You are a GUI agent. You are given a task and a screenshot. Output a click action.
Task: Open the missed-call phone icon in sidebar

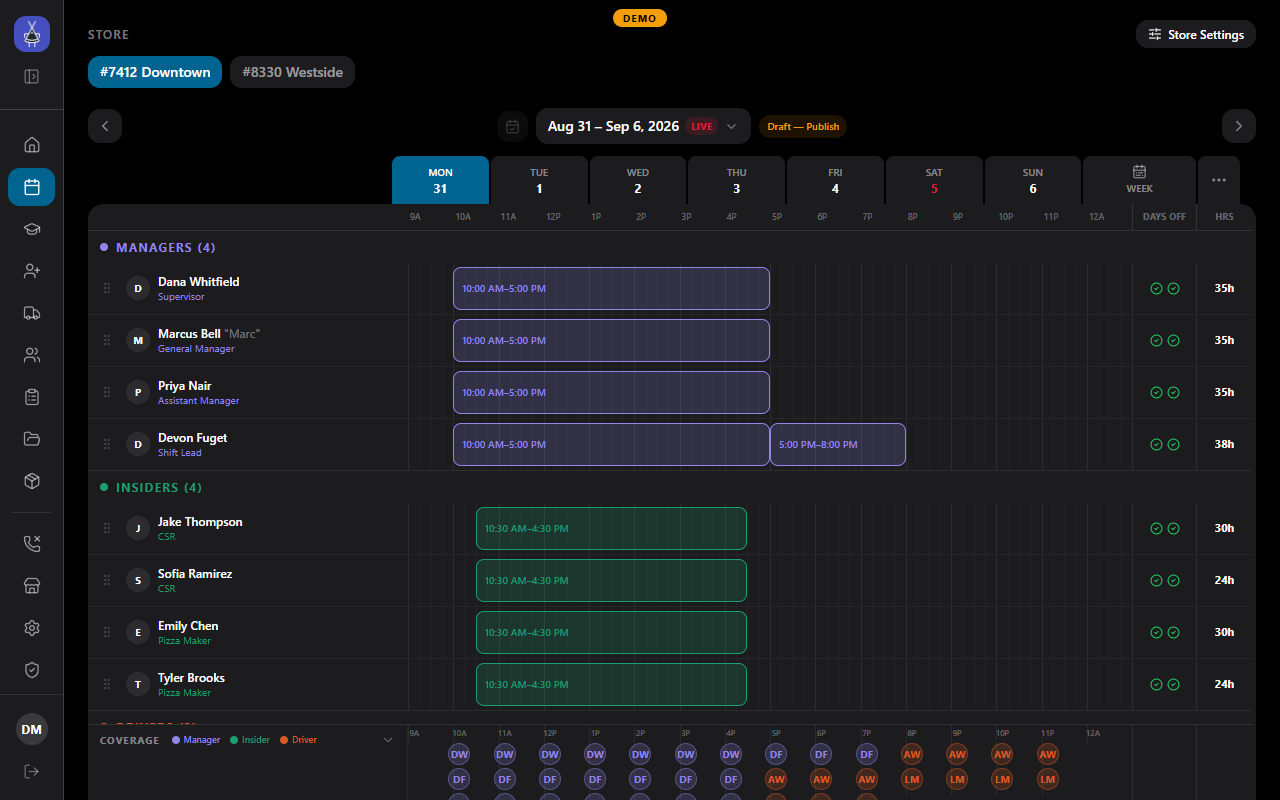click(32, 544)
